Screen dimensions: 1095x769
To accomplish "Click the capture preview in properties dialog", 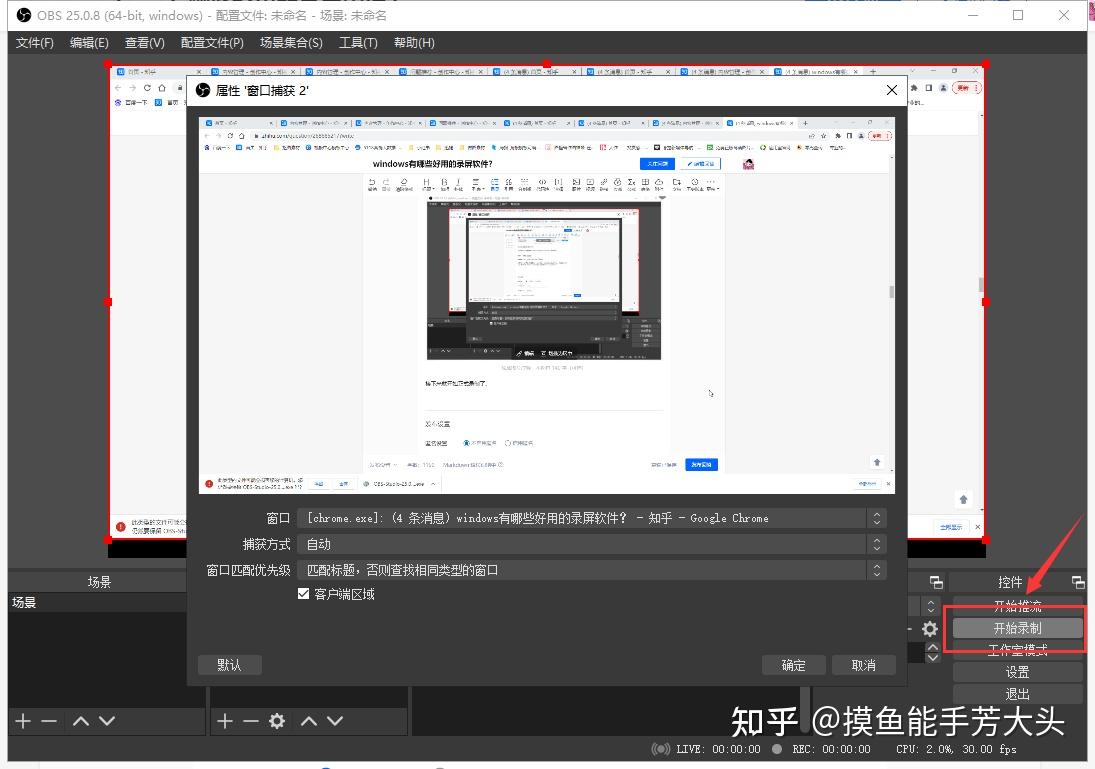I will coord(547,305).
